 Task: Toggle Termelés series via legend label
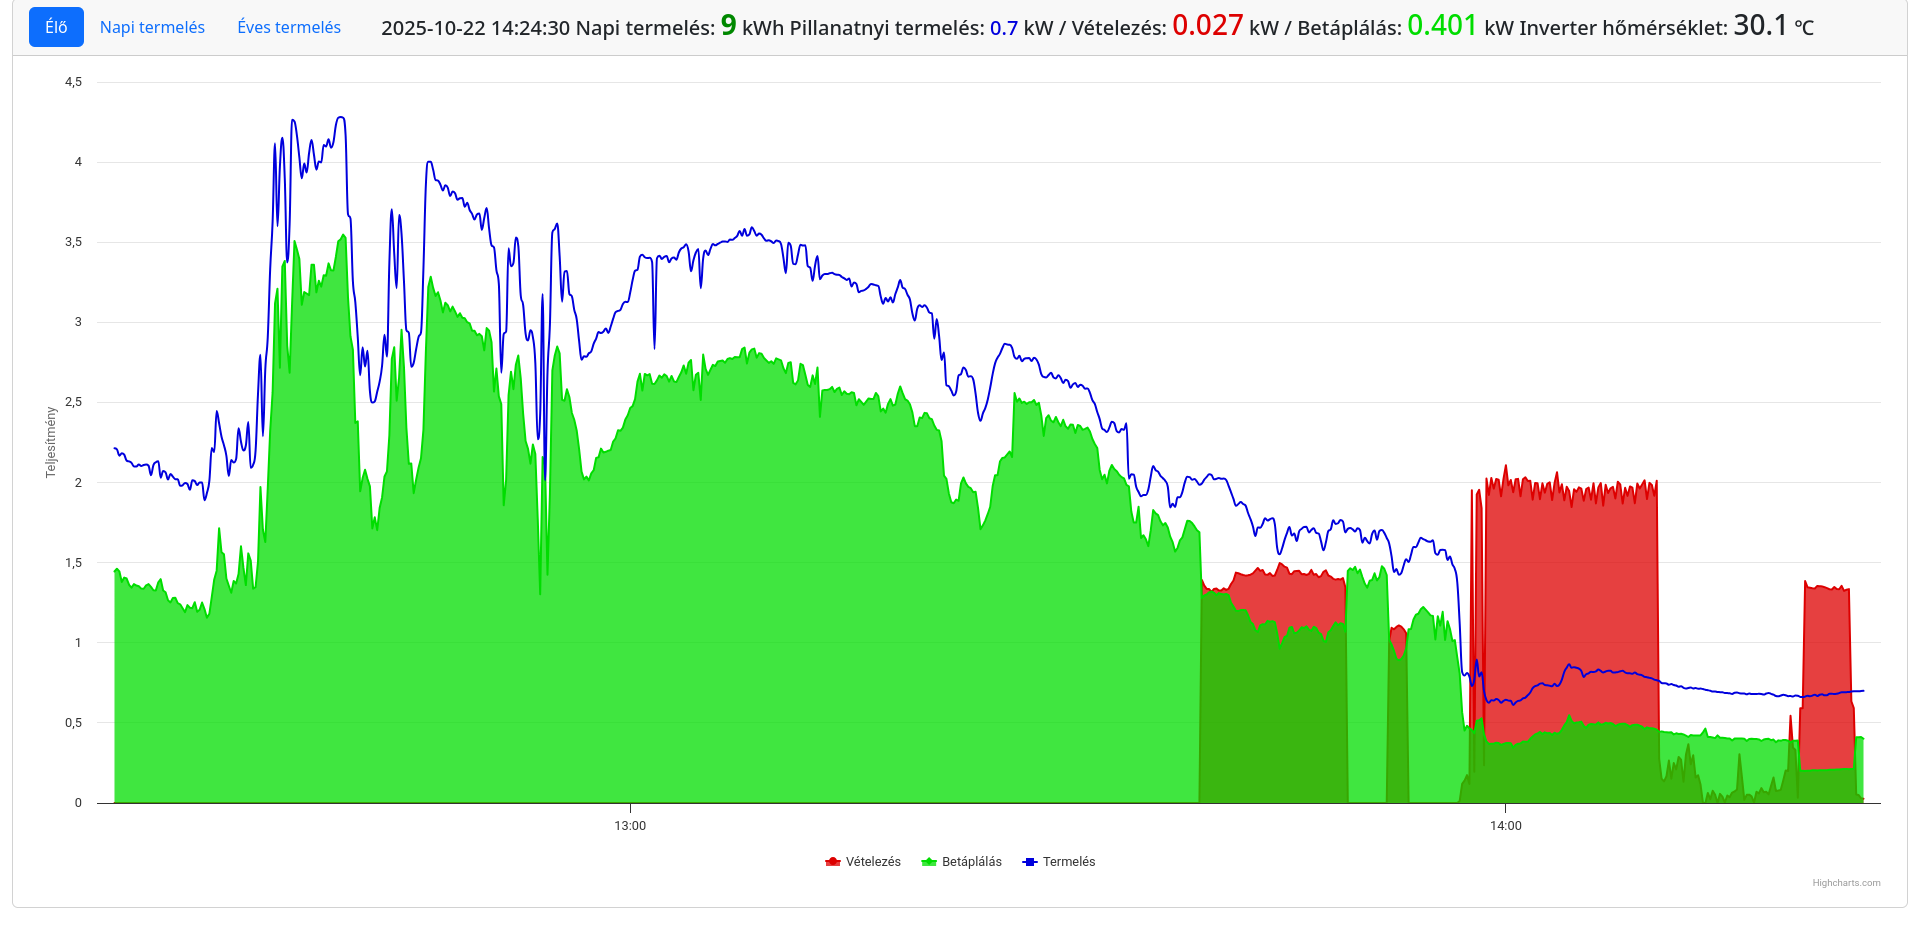[x=1069, y=862]
